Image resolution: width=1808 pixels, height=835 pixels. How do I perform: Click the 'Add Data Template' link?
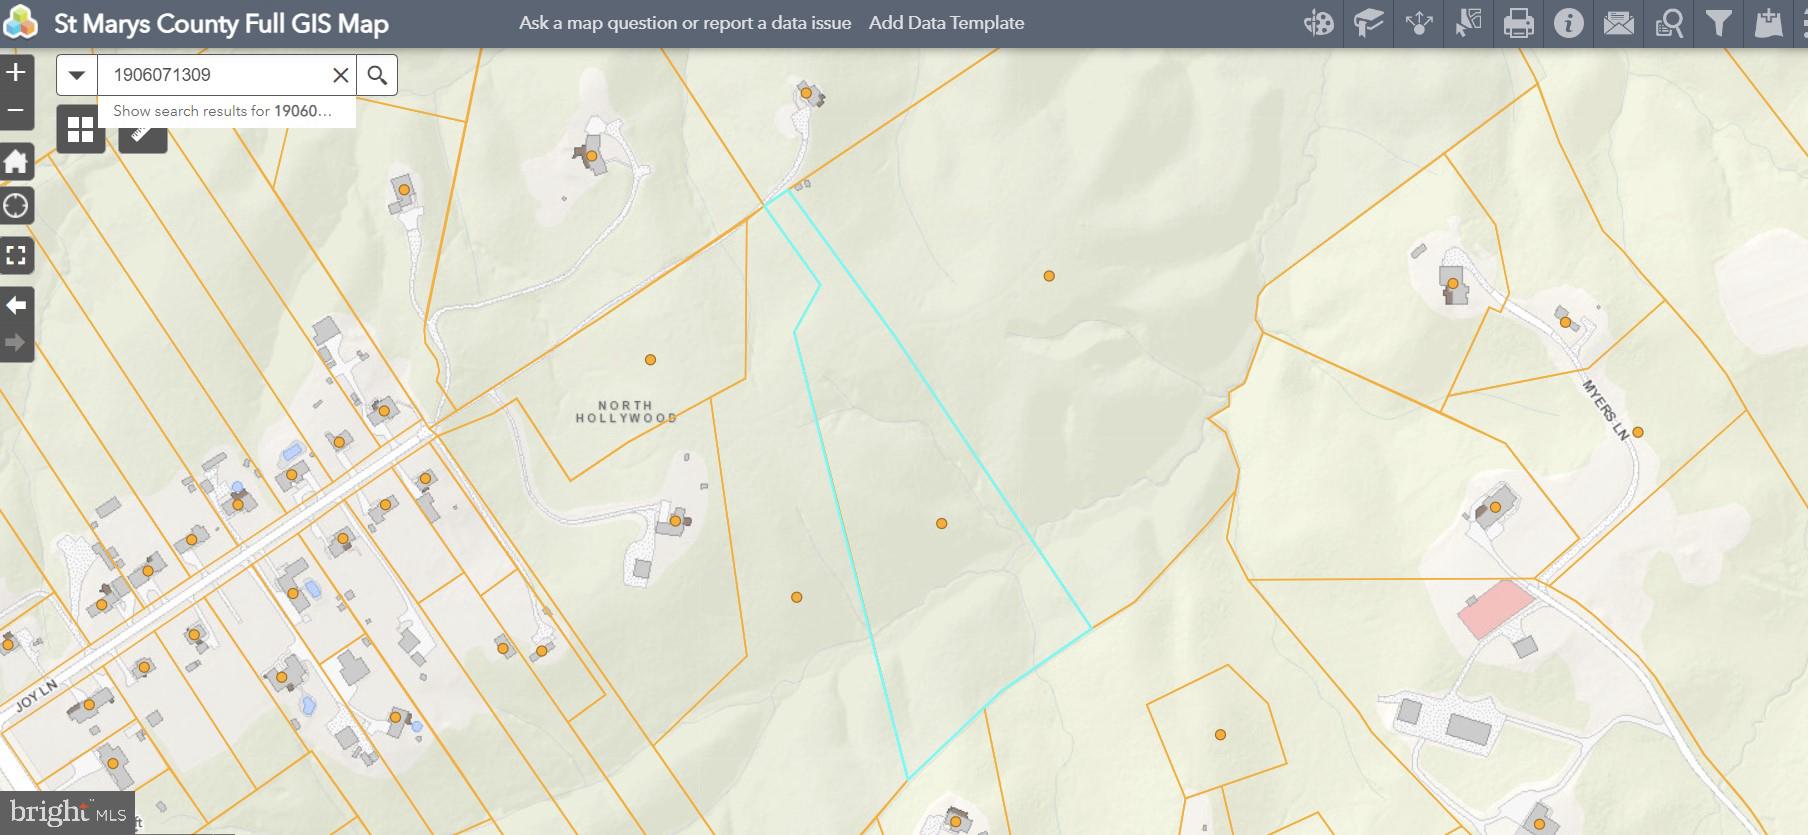point(946,23)
